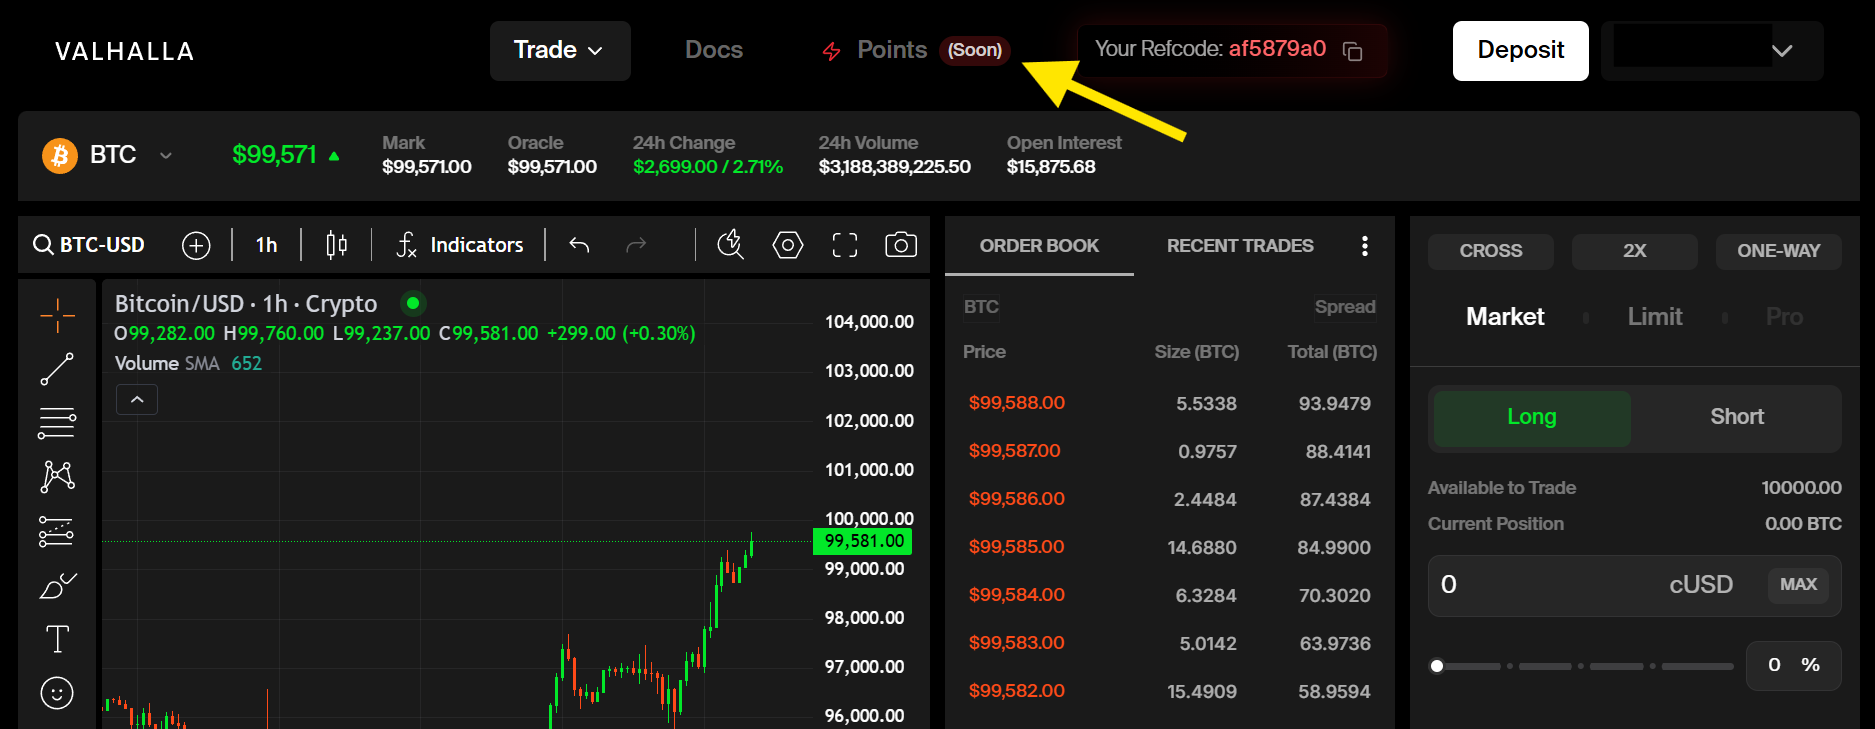Switch to Short position side
The width and height of the screenshot is (1875, 729).
[x=1736, y=417]
